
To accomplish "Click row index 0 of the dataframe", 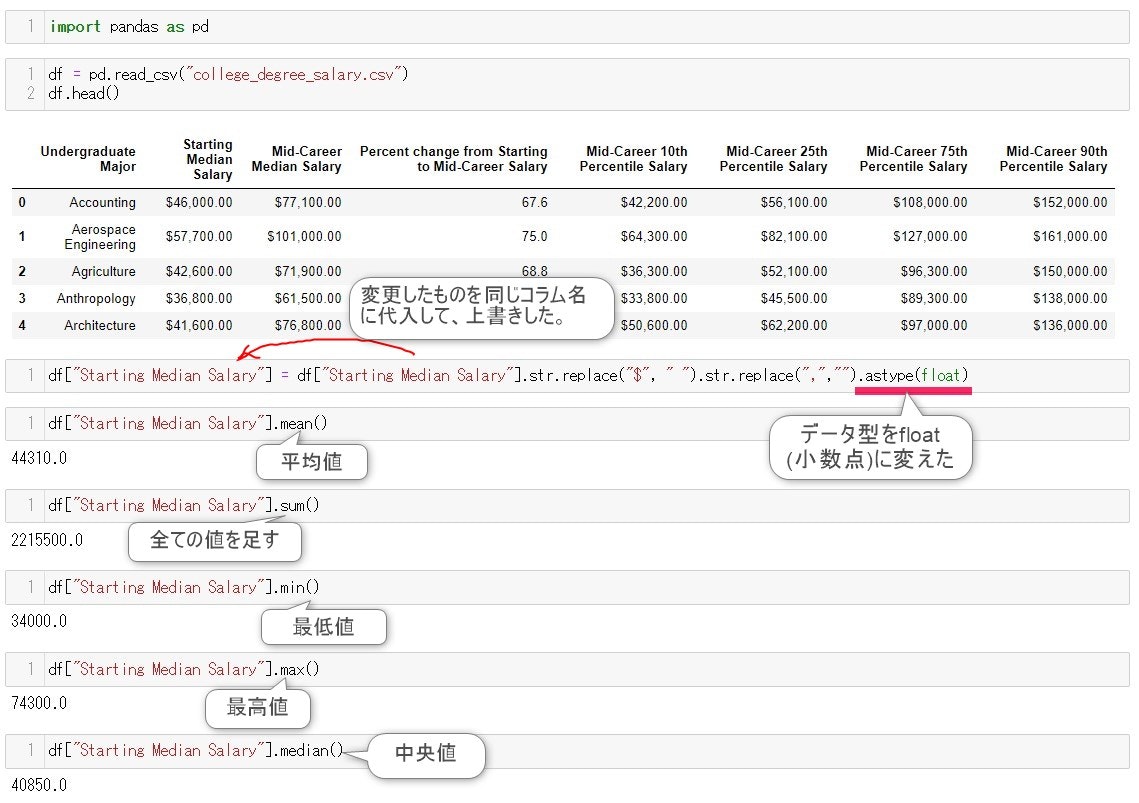I will tap(22, 203).
